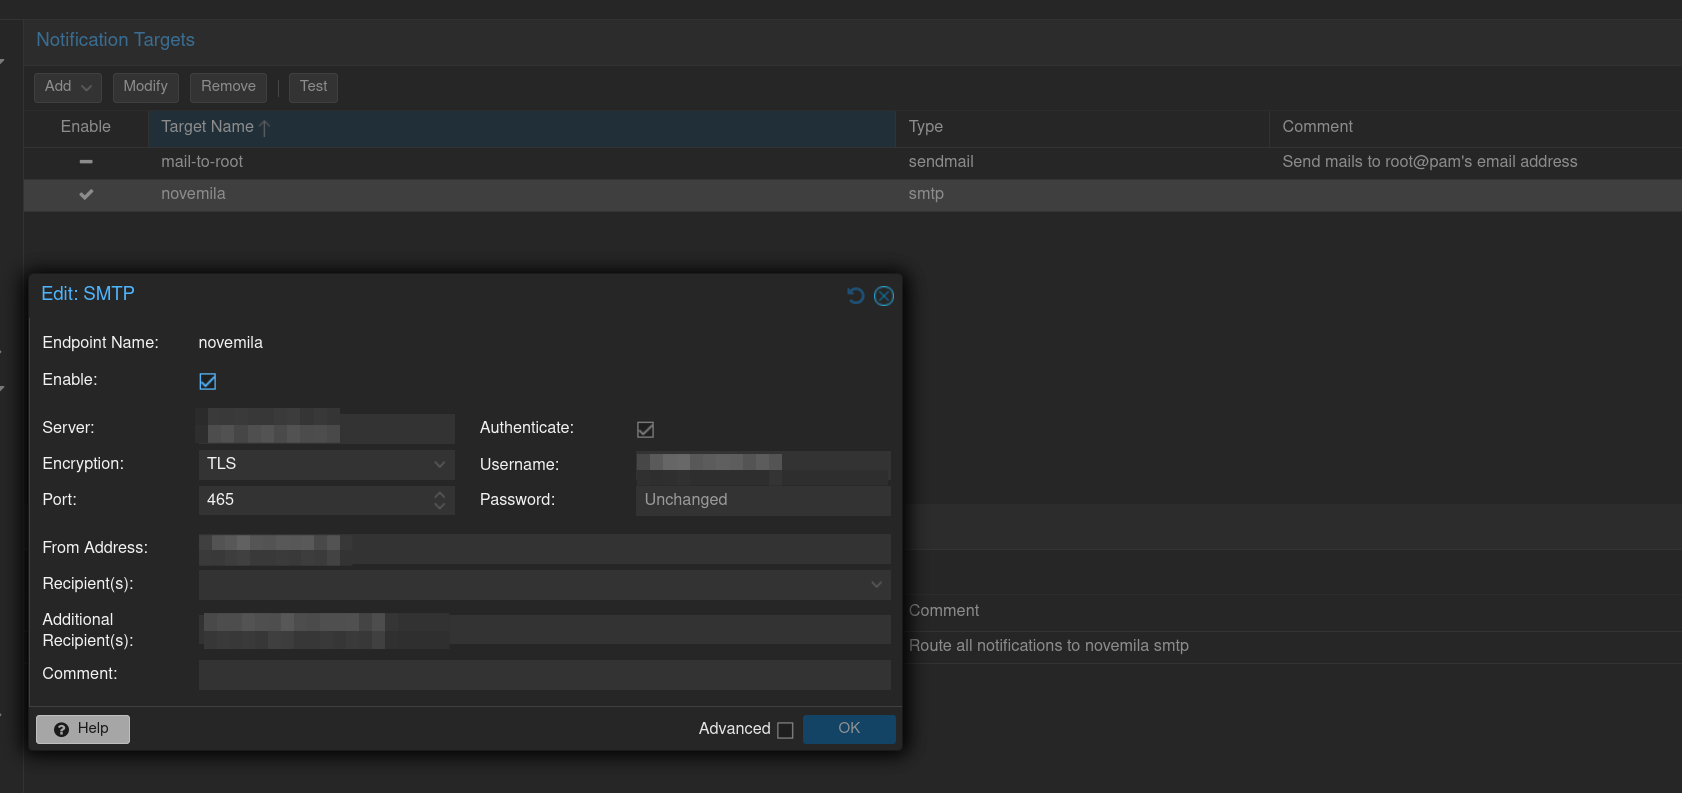Toggle the Advanced checkbox
This screenshot has height=793, width=1682.
785,730
